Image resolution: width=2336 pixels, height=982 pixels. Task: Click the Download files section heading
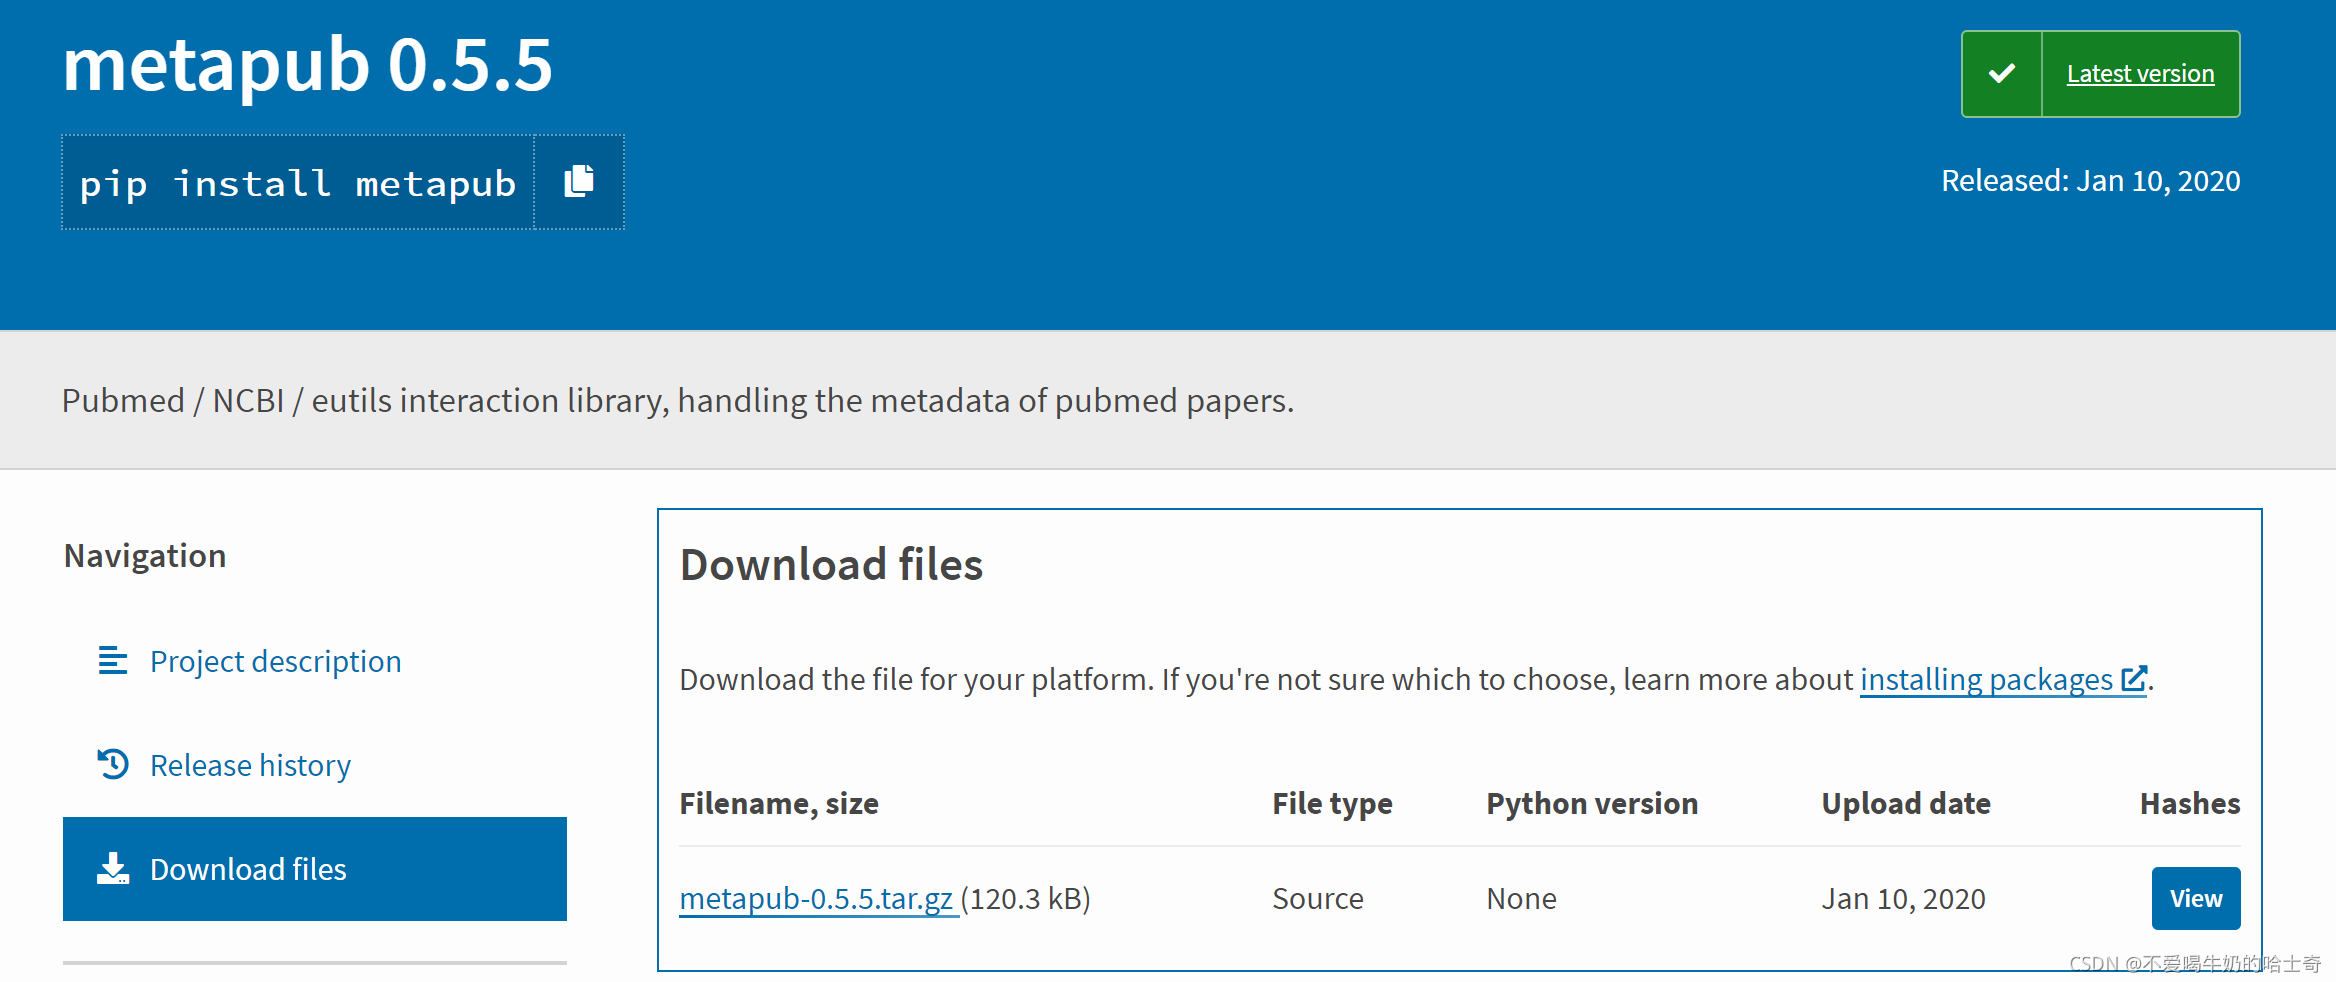click(x=830, y=565)
